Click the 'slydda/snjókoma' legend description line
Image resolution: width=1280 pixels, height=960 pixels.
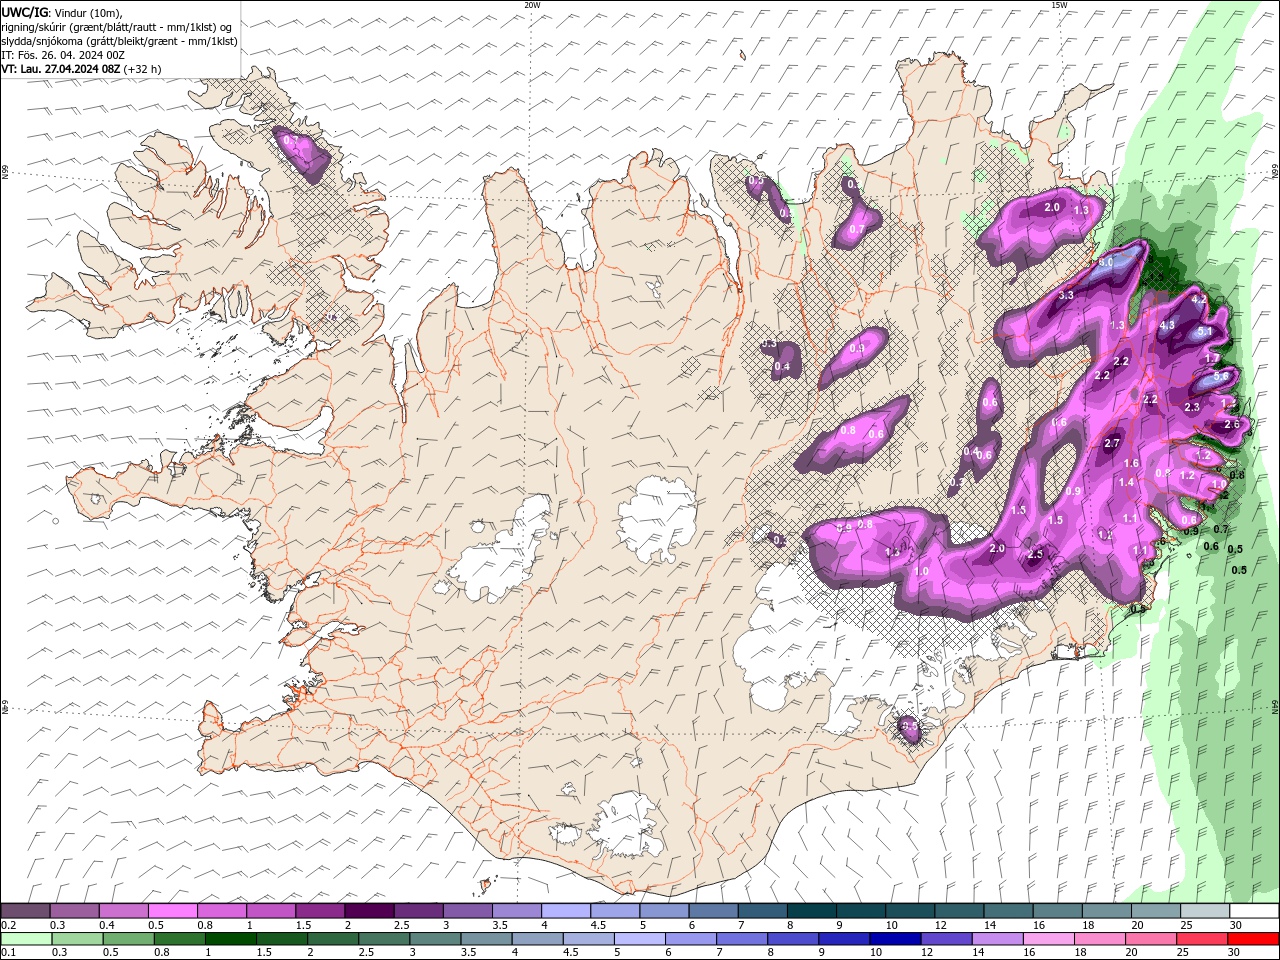119,41
